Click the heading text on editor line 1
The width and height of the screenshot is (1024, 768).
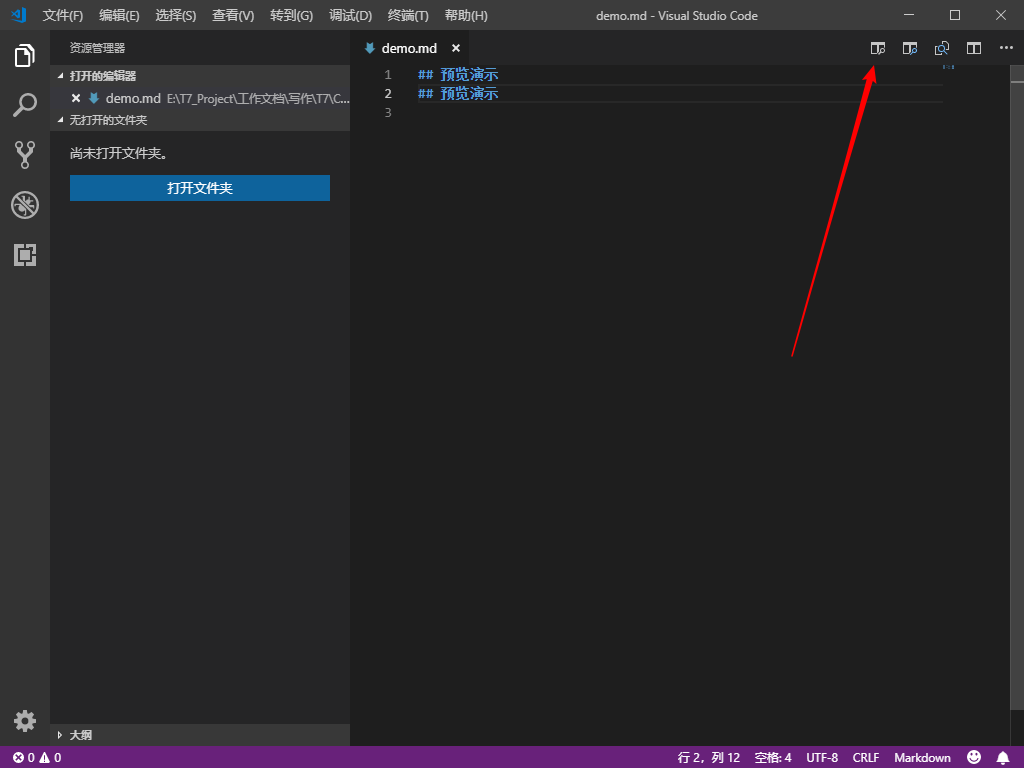coord(458,74)
